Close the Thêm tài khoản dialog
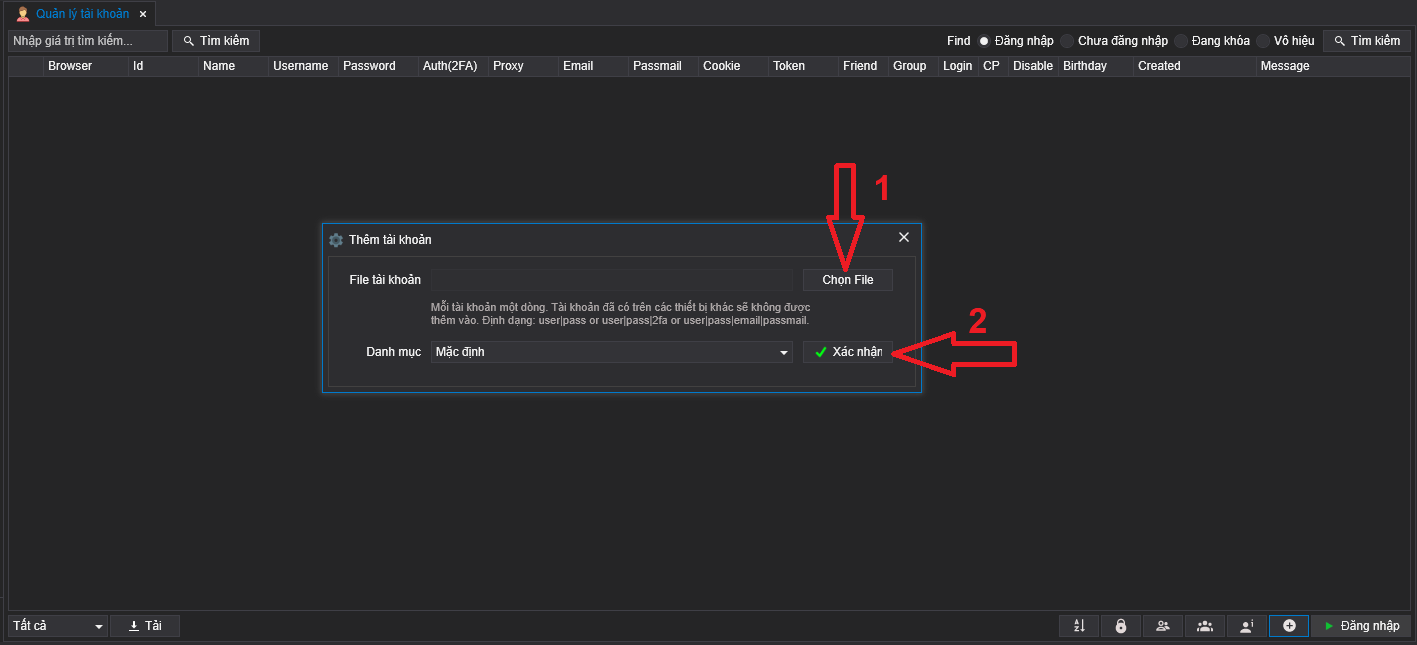Image resolution: width=1417 pixels, height=645 pixels. [904, 238]
